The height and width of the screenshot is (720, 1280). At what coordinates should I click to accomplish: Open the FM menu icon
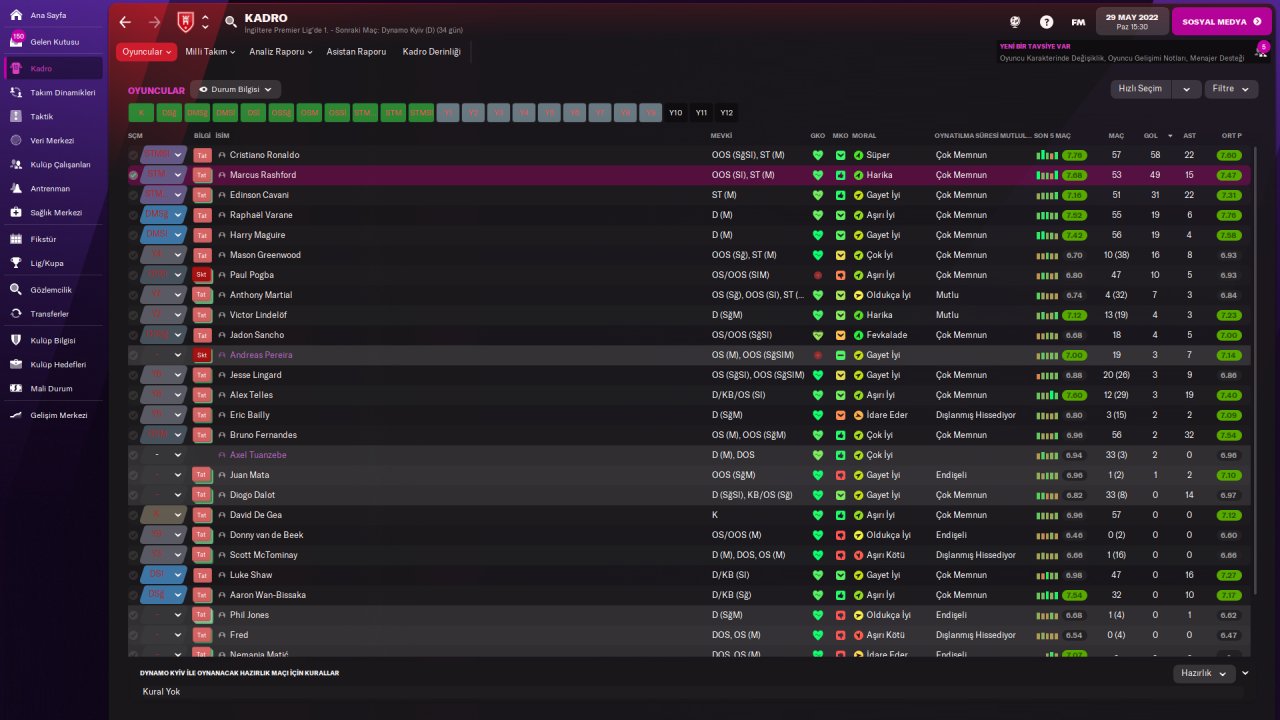coord(1078,21)
